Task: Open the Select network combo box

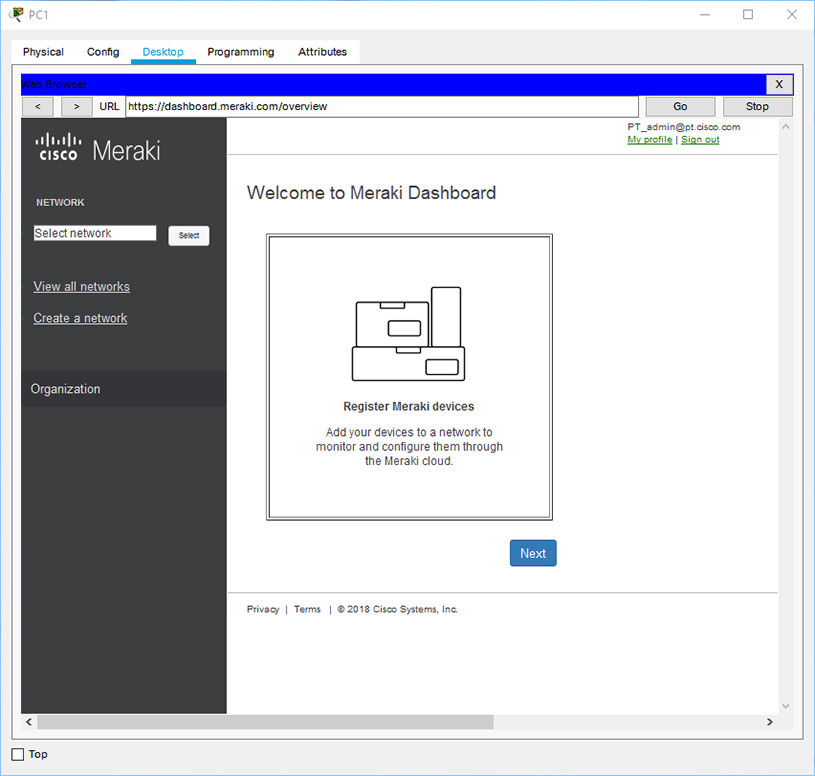Action: [x=95, y=233]
